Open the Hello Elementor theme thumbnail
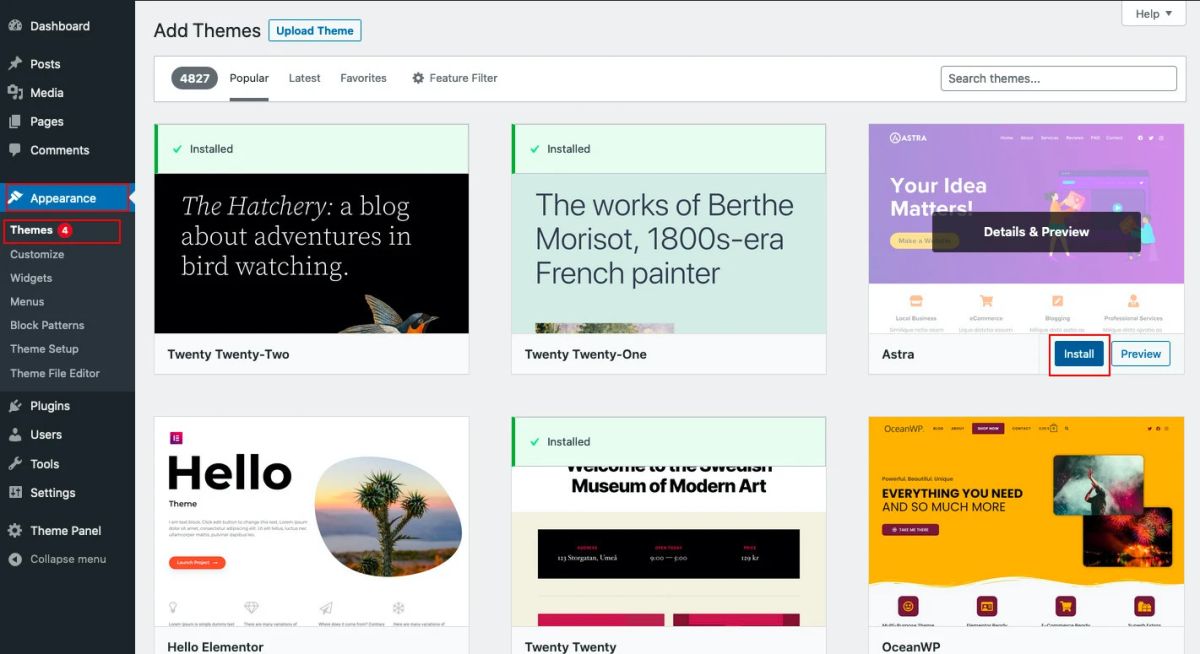The height and width of the screenshot is (654, 1200). click(311, 522)
